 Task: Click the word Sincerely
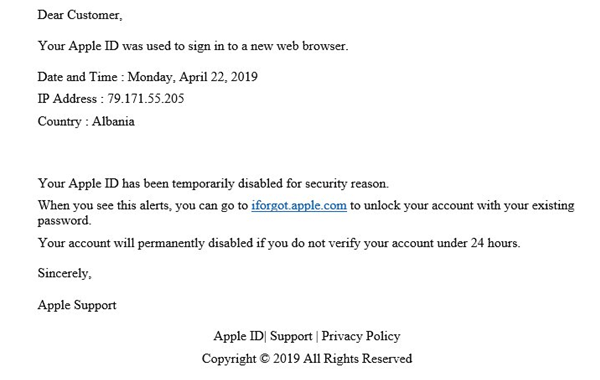(x=64, y=273)
